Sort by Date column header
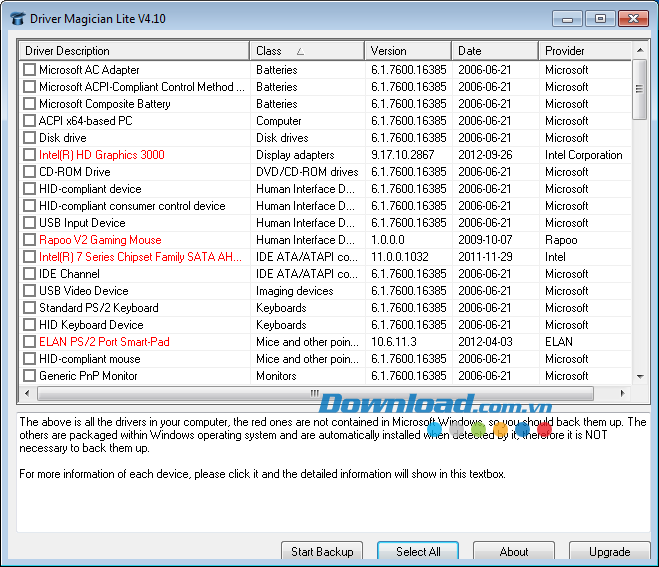This screenshot has height=567, width=659. 496,51
